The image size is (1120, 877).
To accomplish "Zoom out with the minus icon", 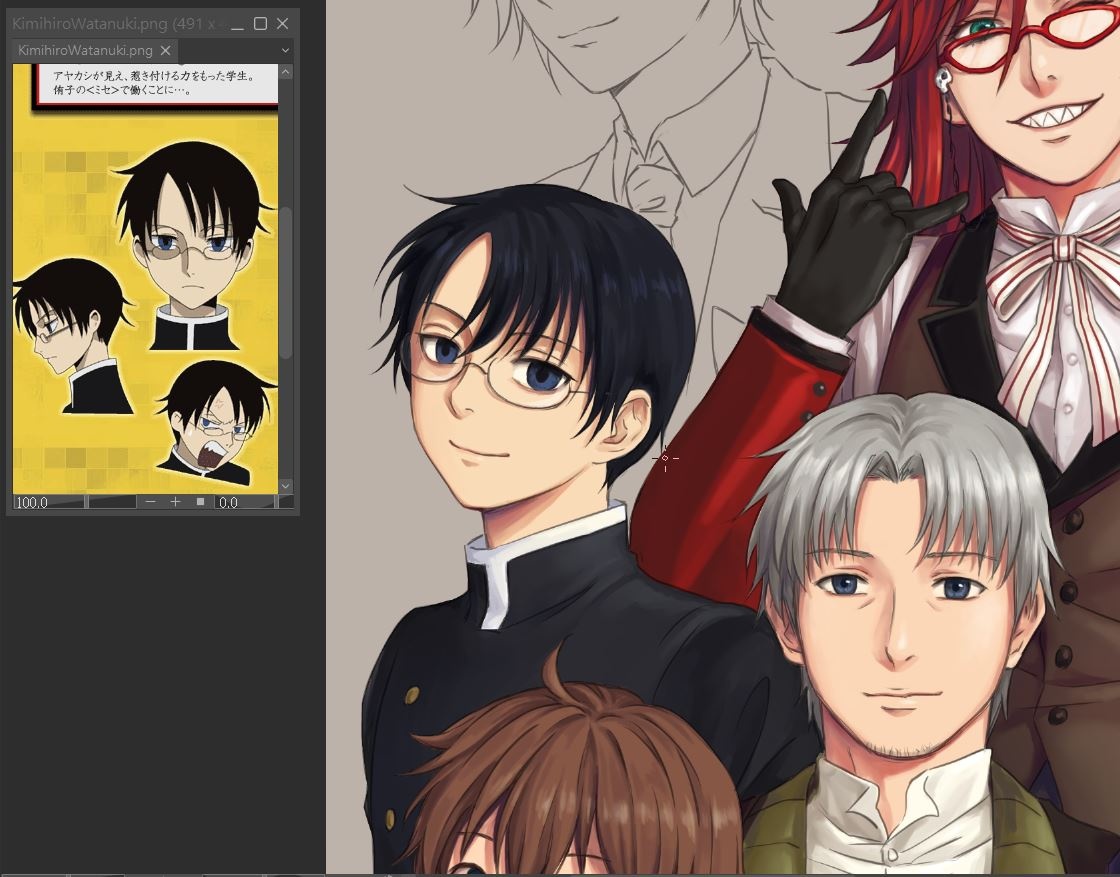I will click(150, 502).
